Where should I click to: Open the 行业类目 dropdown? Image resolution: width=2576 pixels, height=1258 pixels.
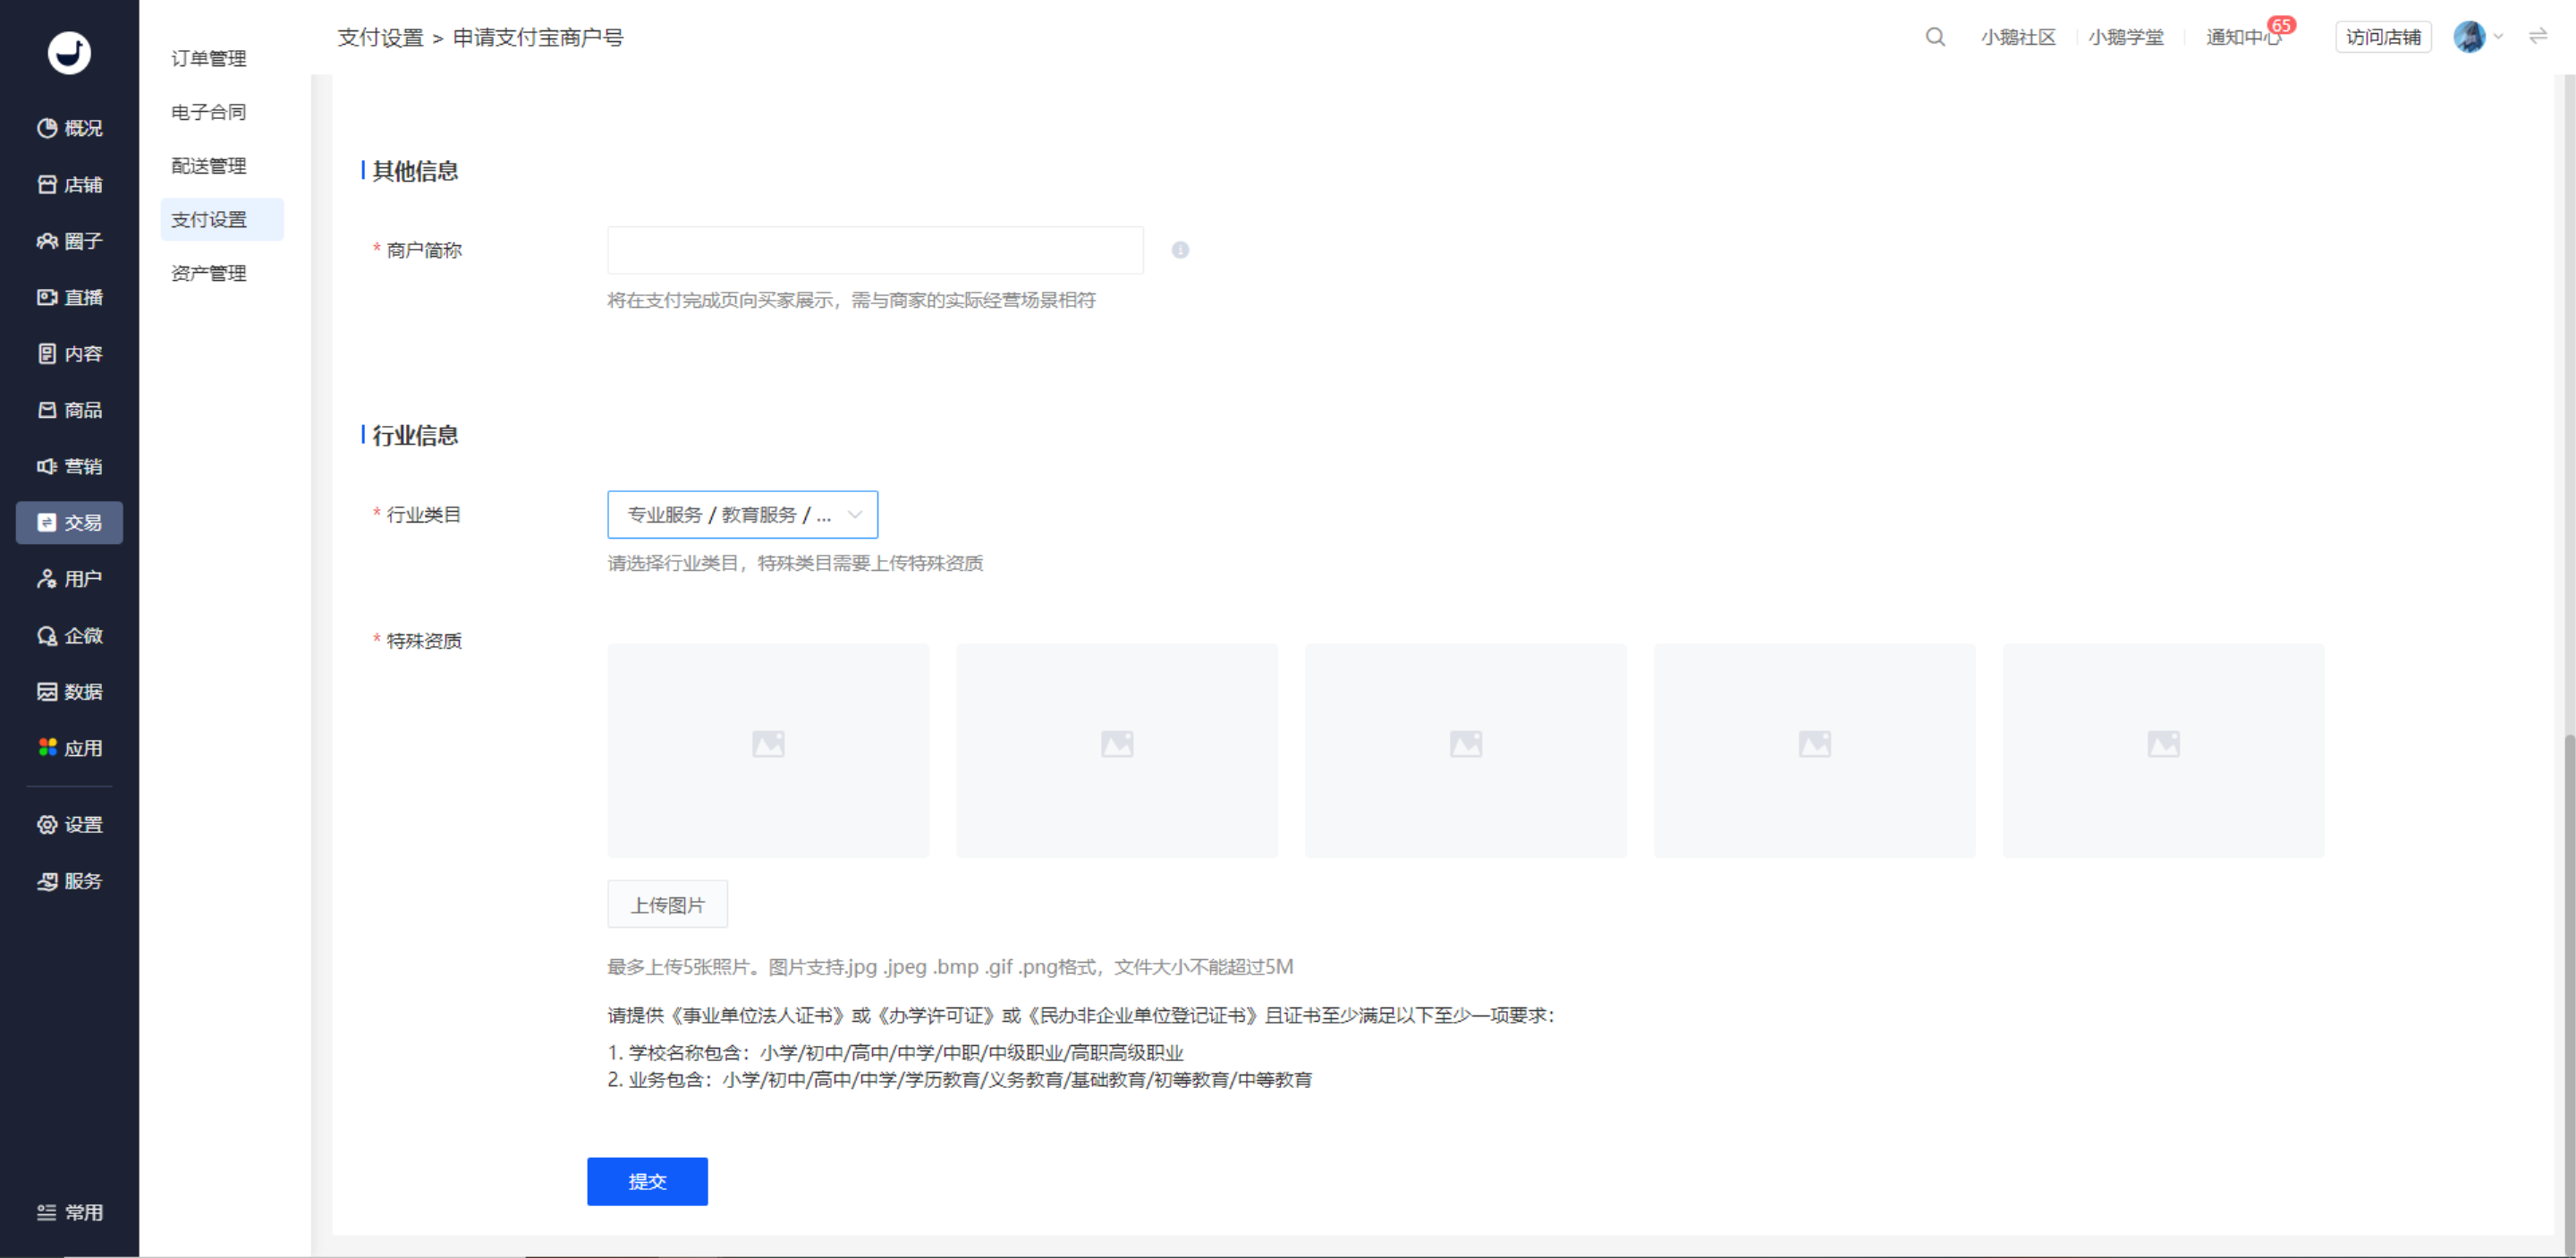pyautogui.click(x=742, y=514)
